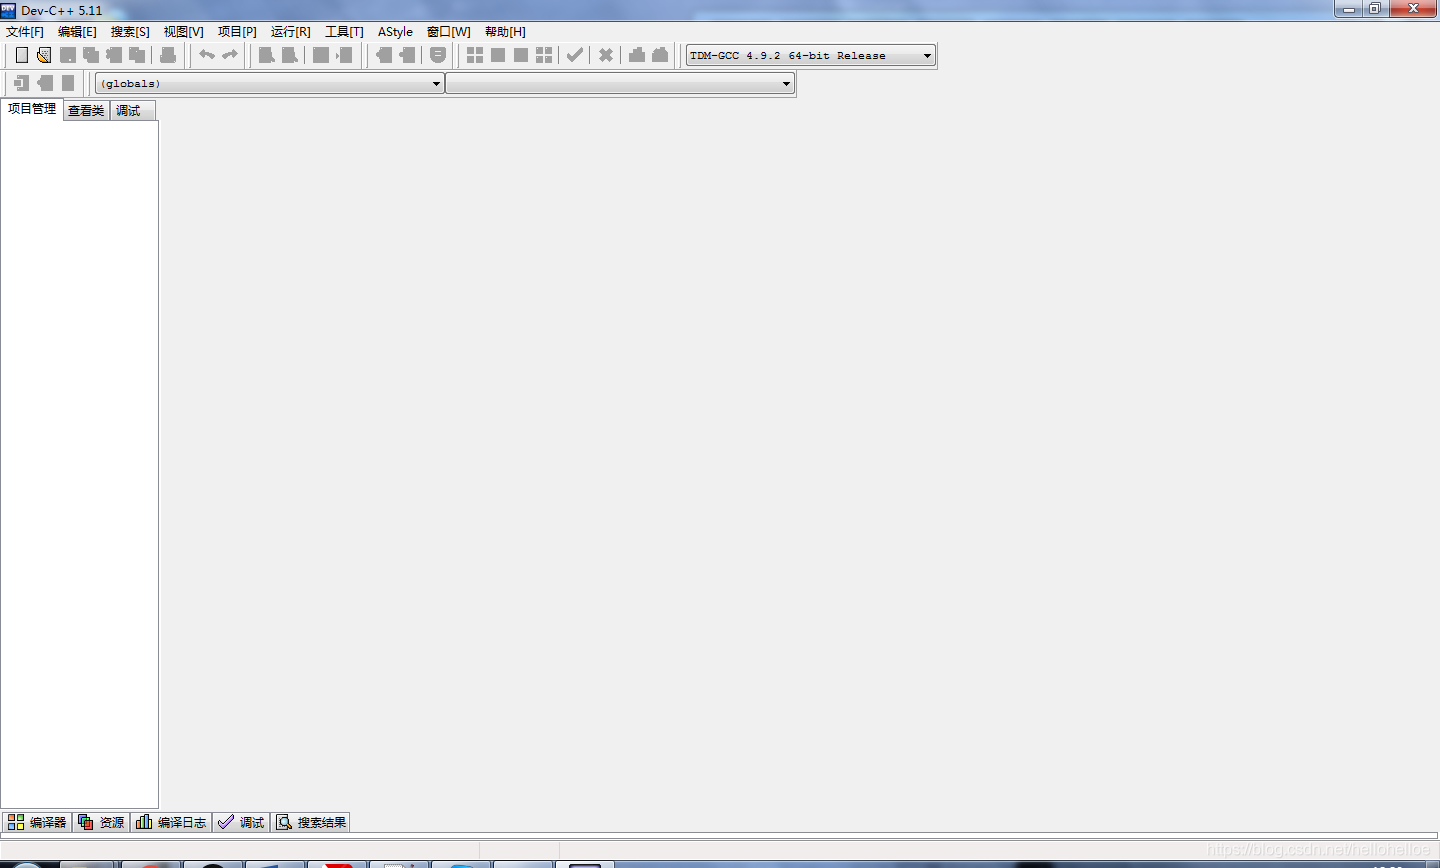Open the 资源 bottom tab
Screen dimensions: 1440x868
point(101,822)
